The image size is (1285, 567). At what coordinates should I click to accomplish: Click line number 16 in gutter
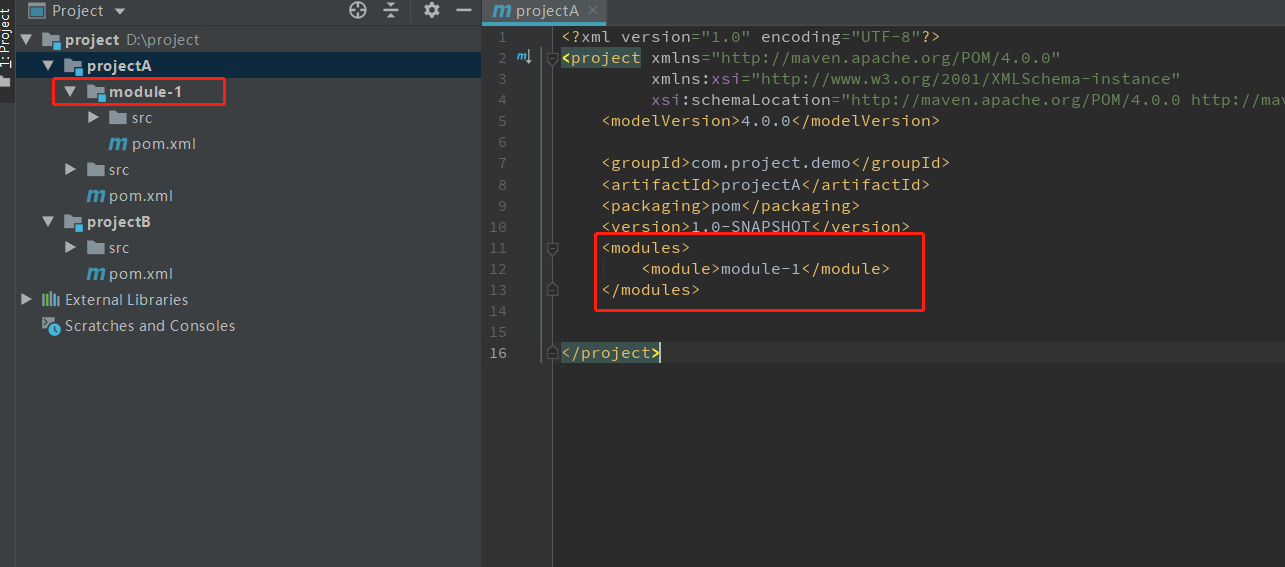coord(497,353)
